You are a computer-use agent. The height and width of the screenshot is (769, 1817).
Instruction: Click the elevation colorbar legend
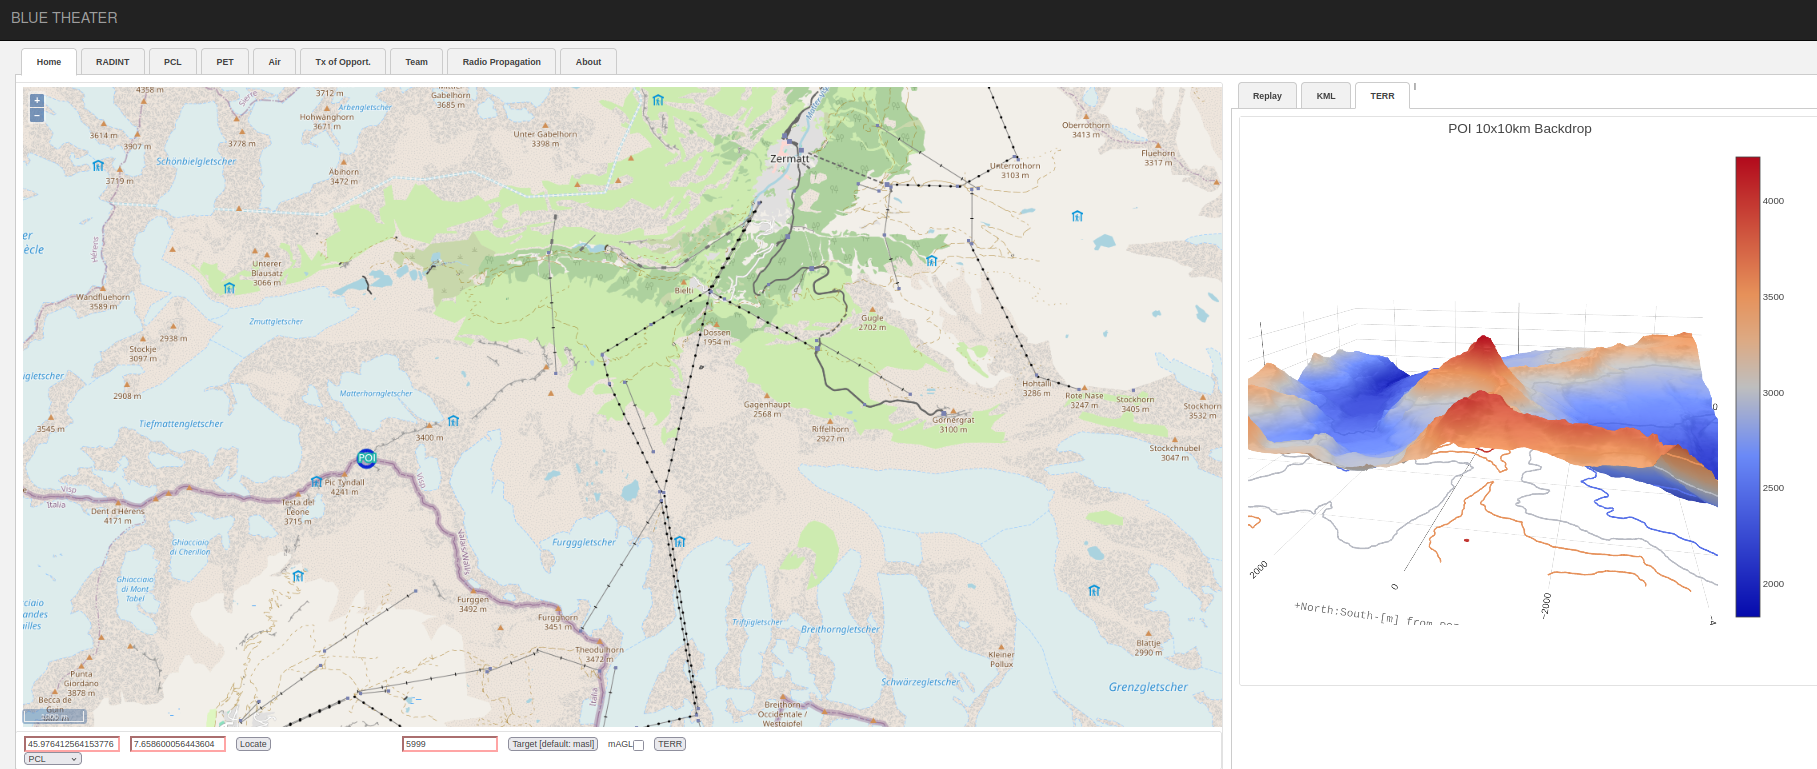pyautogui.click(x=1747, y=387)
